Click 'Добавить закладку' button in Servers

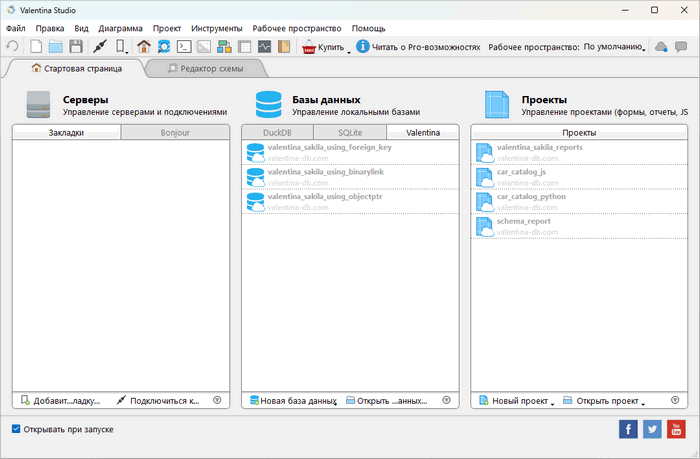60,400
